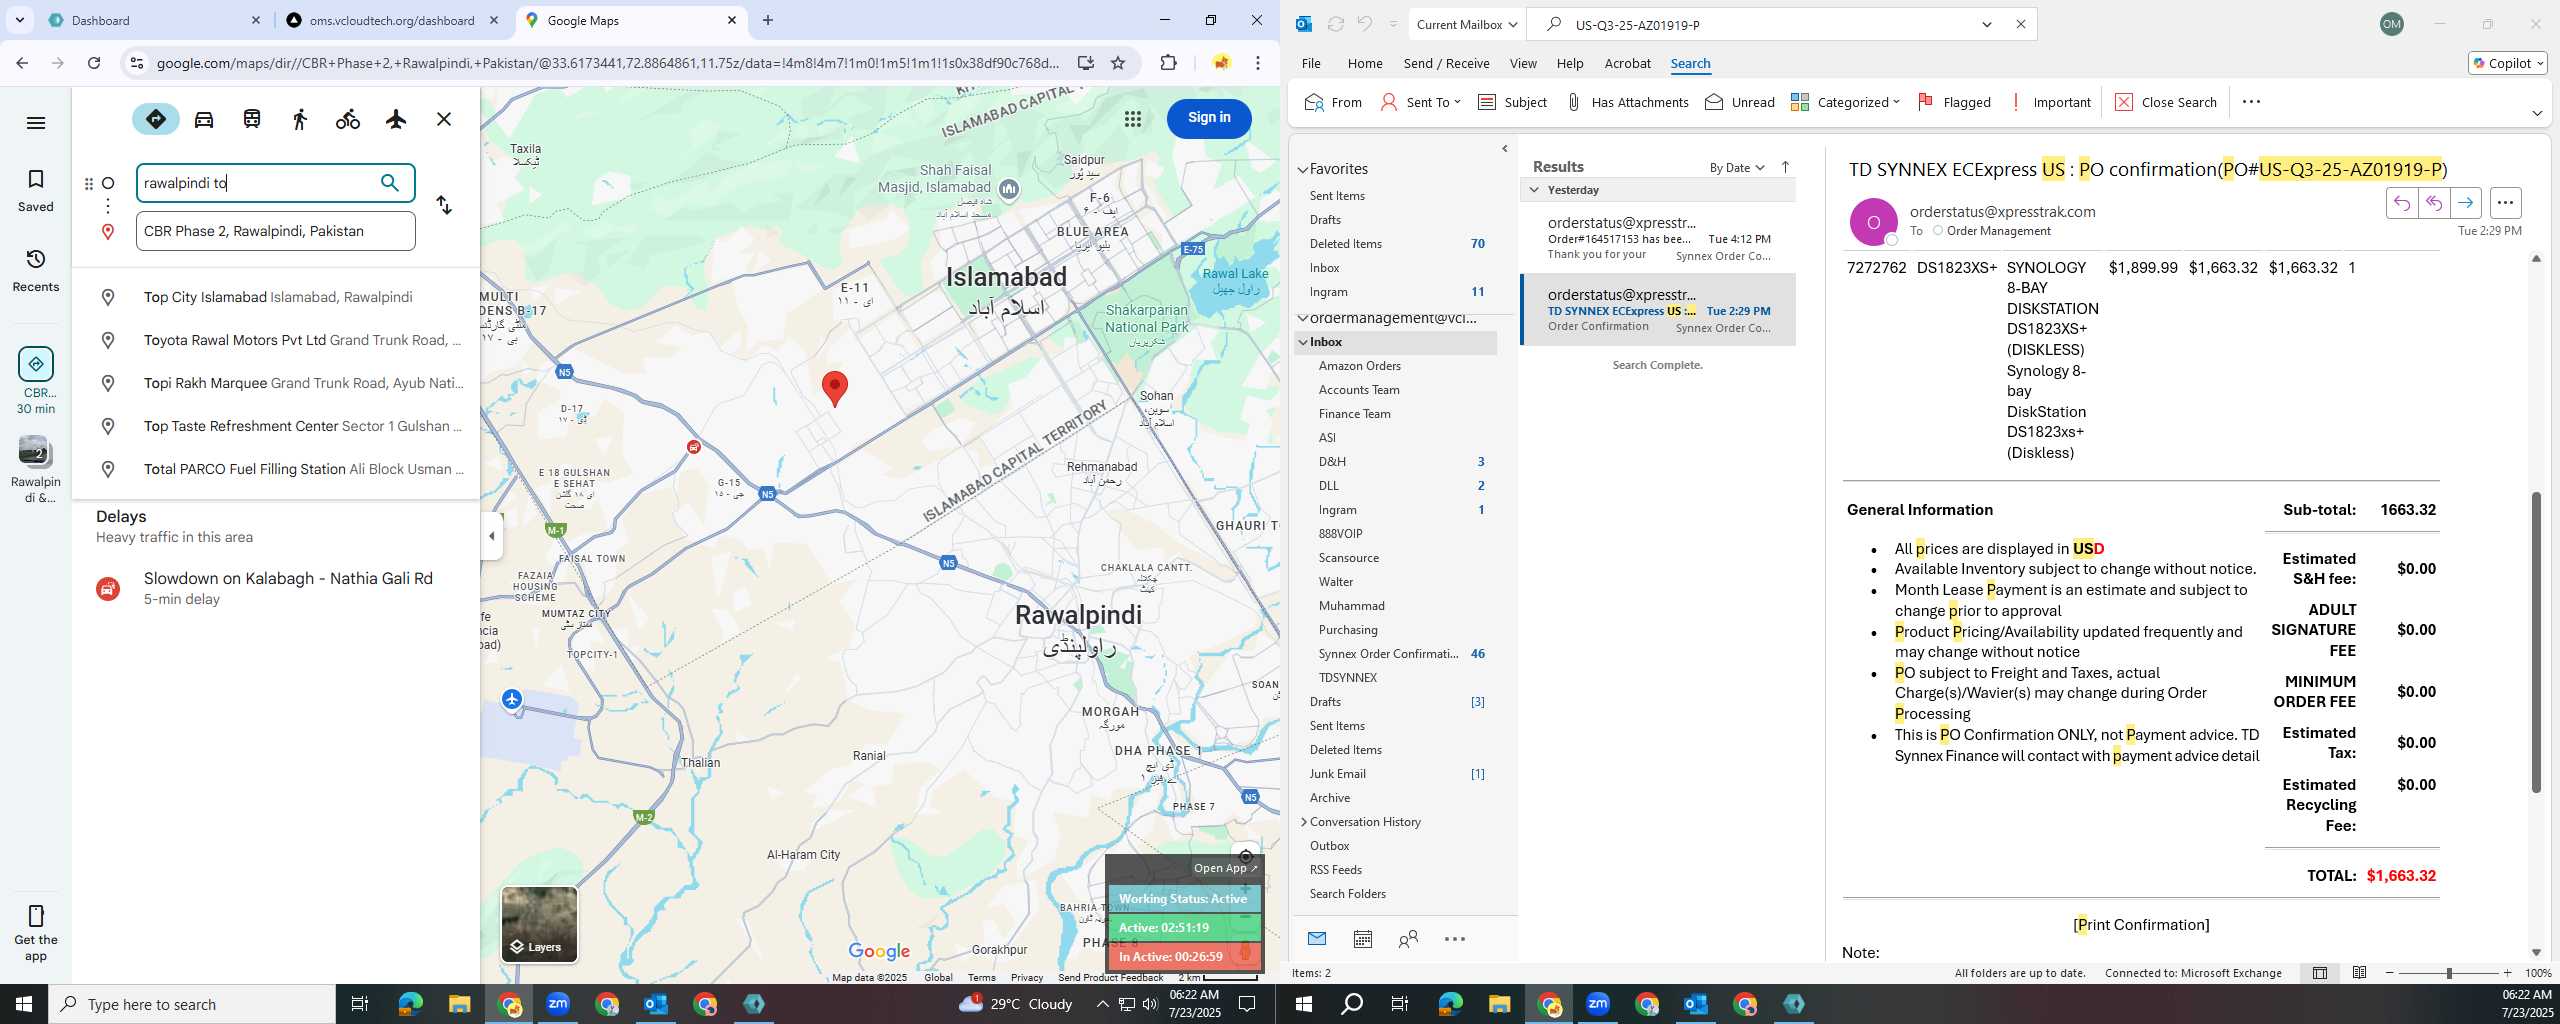The image size is (2560, 1024).
Task: Open Chrome Extensions puzzle icon
Action: [x=1168, y=63]
